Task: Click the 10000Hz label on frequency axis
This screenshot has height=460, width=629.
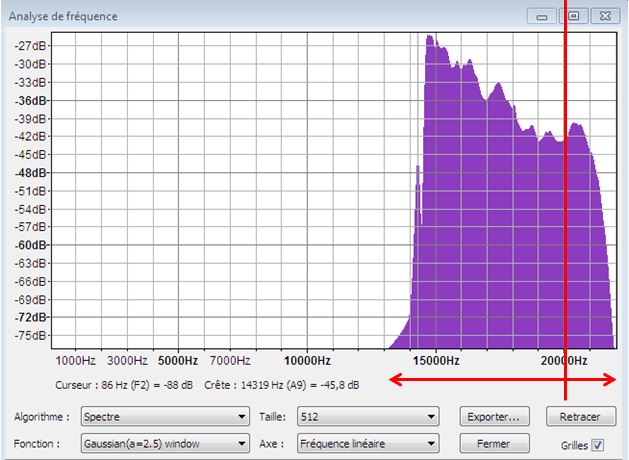Action: 307,360
